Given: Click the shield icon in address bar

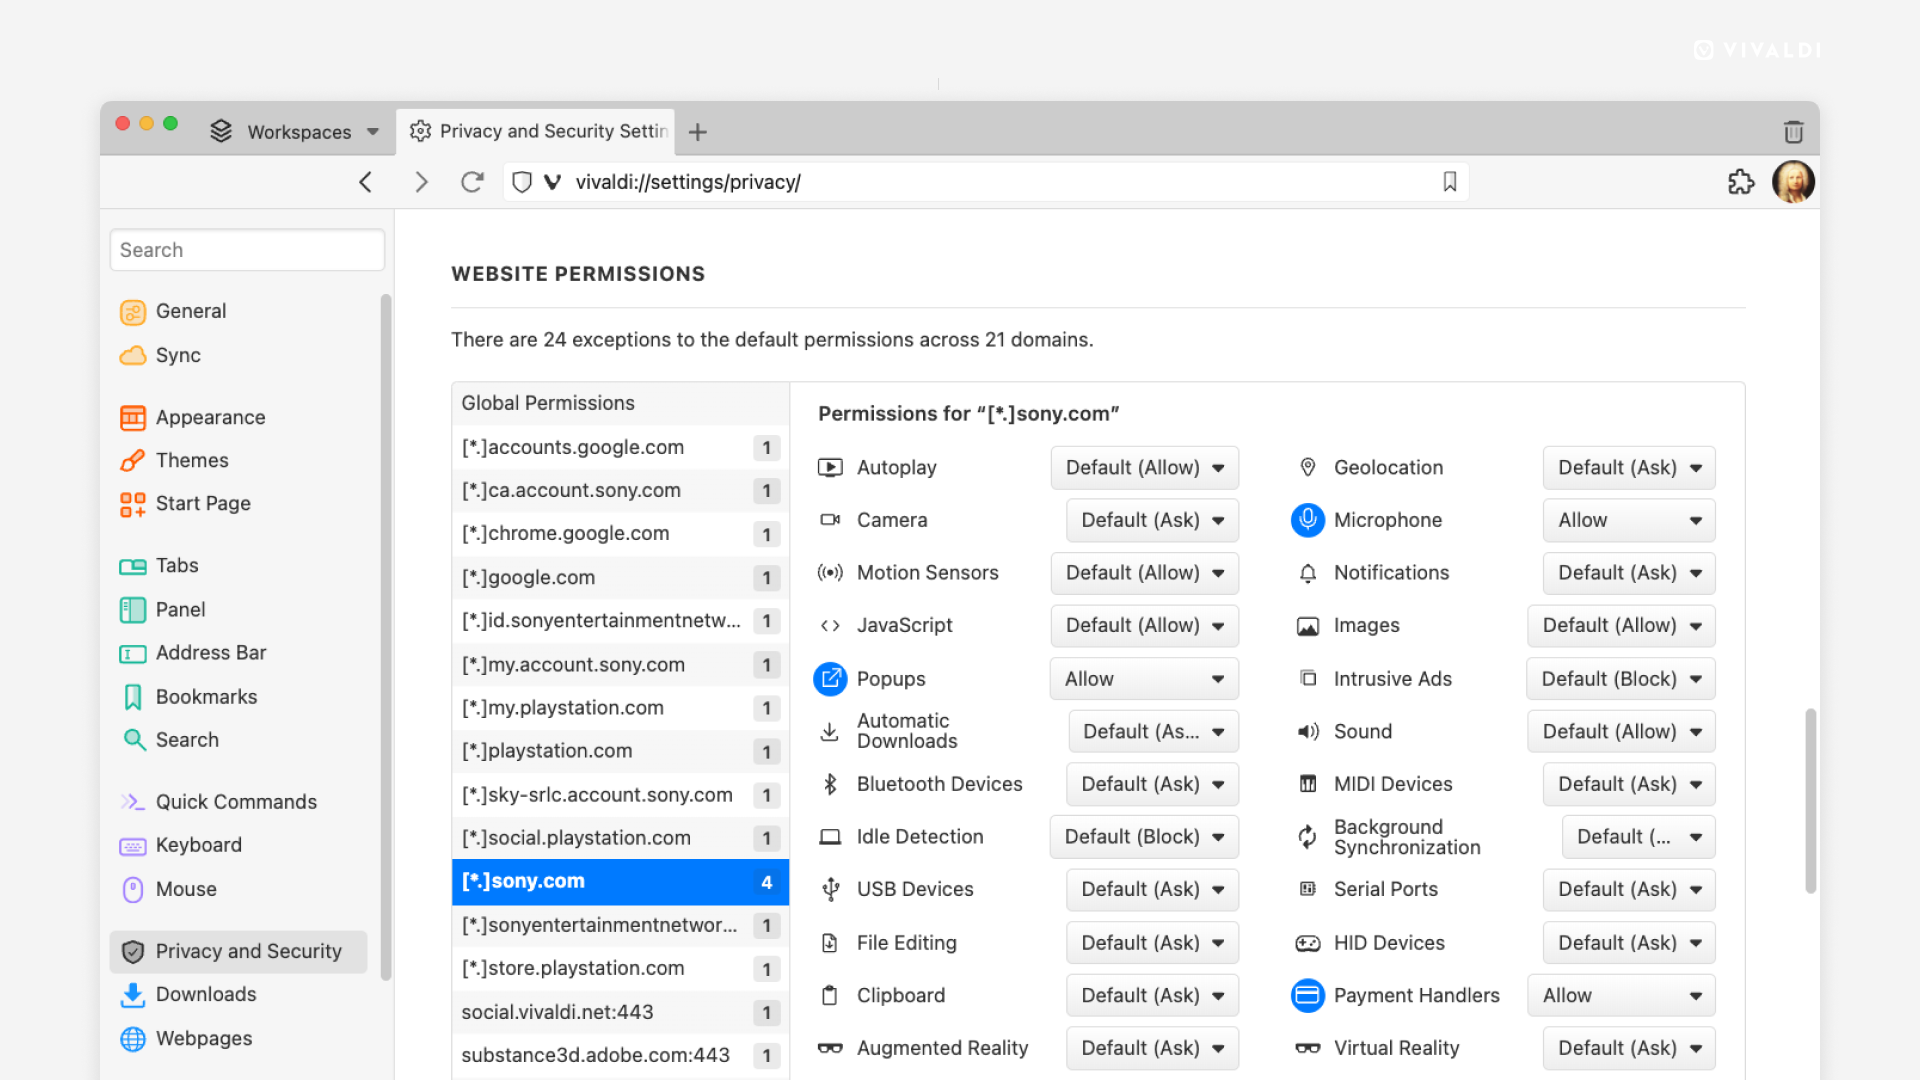Looking at the screenshot, I should coord(525,182).
